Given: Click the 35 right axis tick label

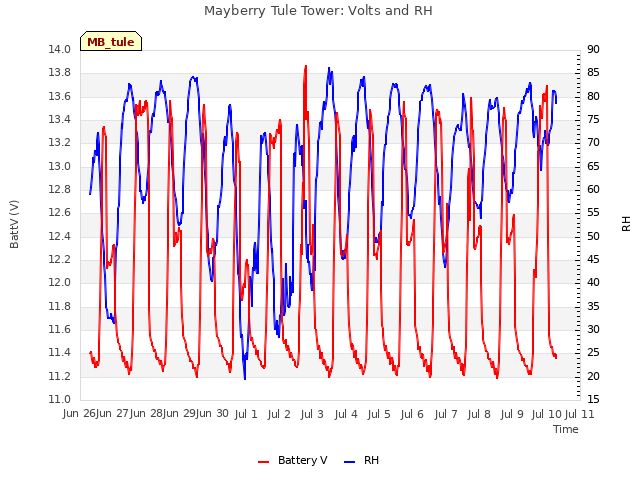Looking at the screenshot, I should (593, 307).
